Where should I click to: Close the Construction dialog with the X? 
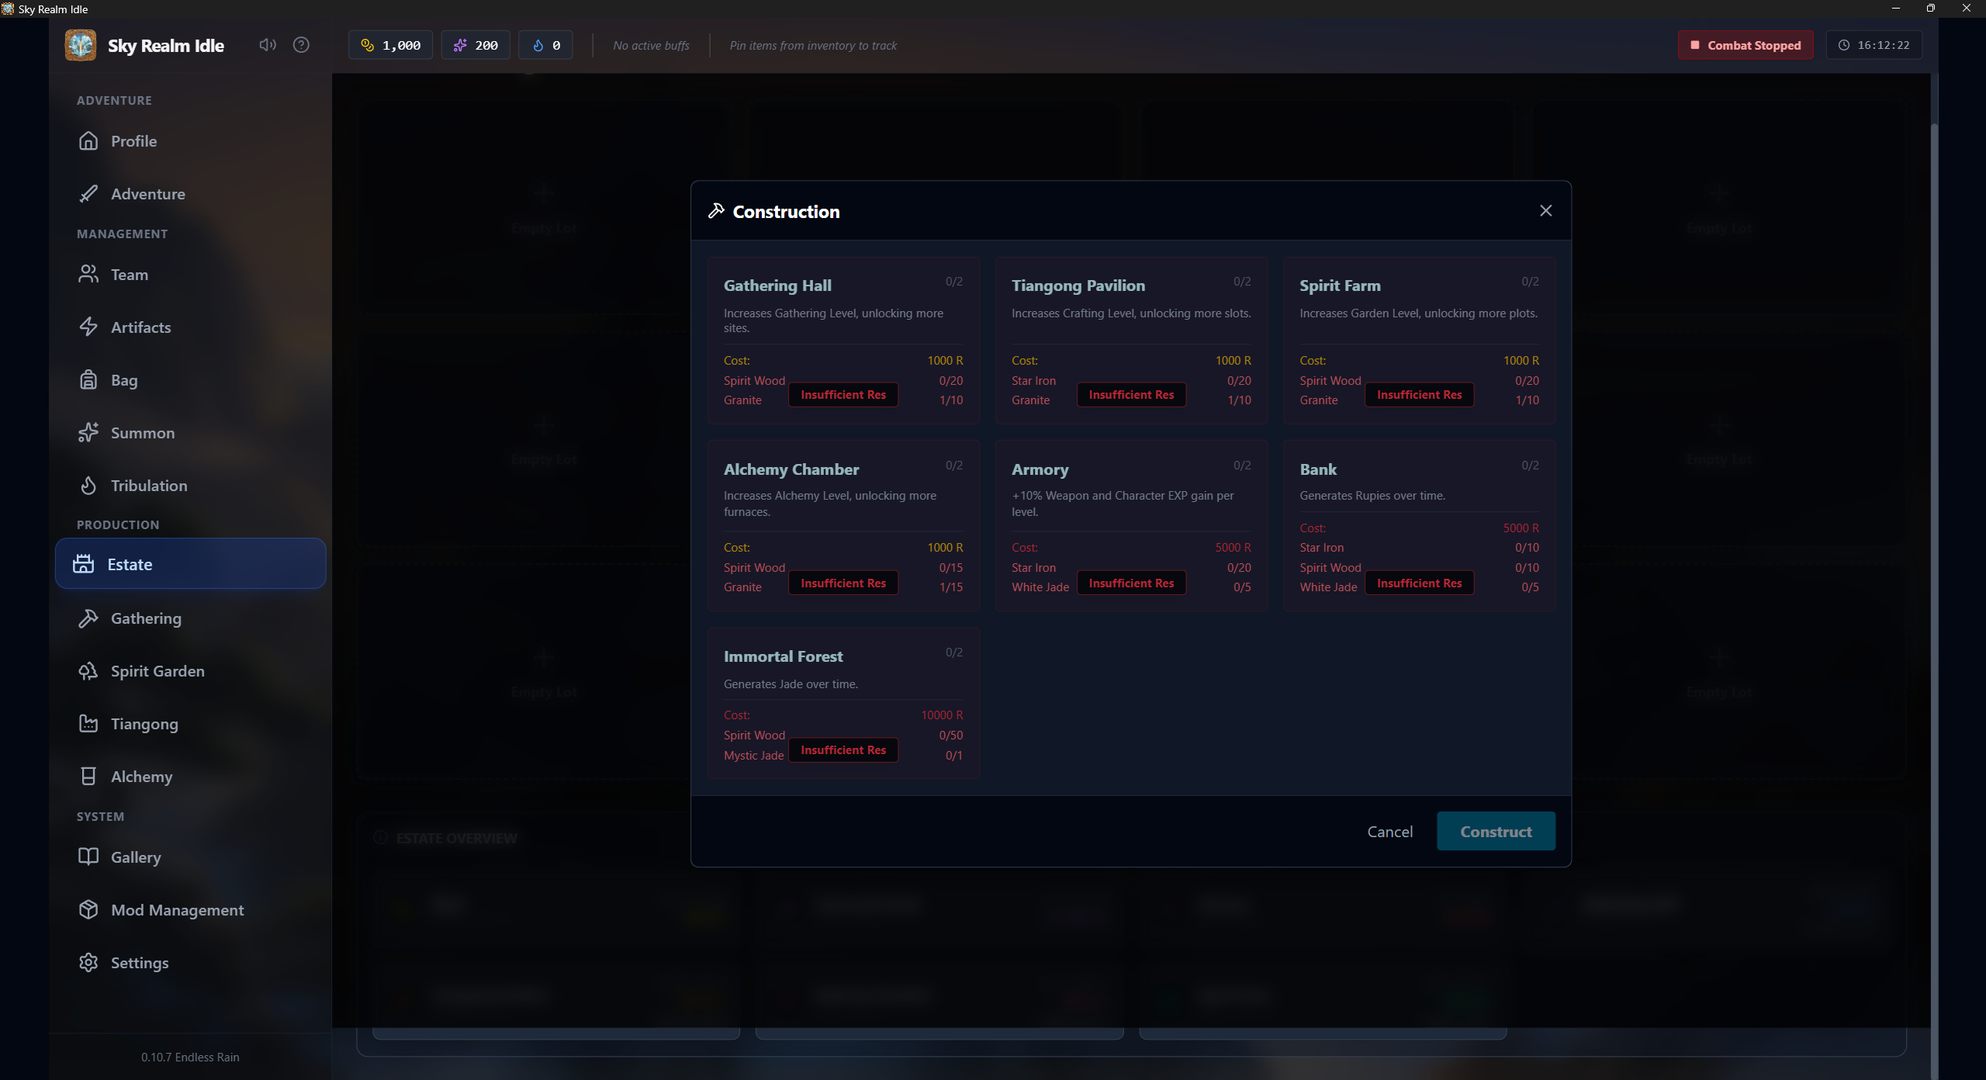click(x=1545, y=211)
